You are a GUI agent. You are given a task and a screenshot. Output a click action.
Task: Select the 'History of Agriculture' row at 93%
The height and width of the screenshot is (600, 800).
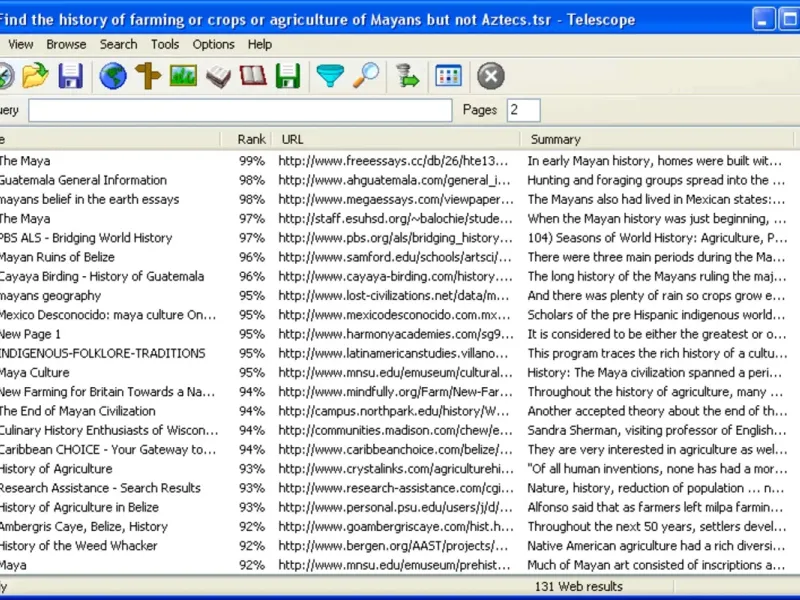400,469
